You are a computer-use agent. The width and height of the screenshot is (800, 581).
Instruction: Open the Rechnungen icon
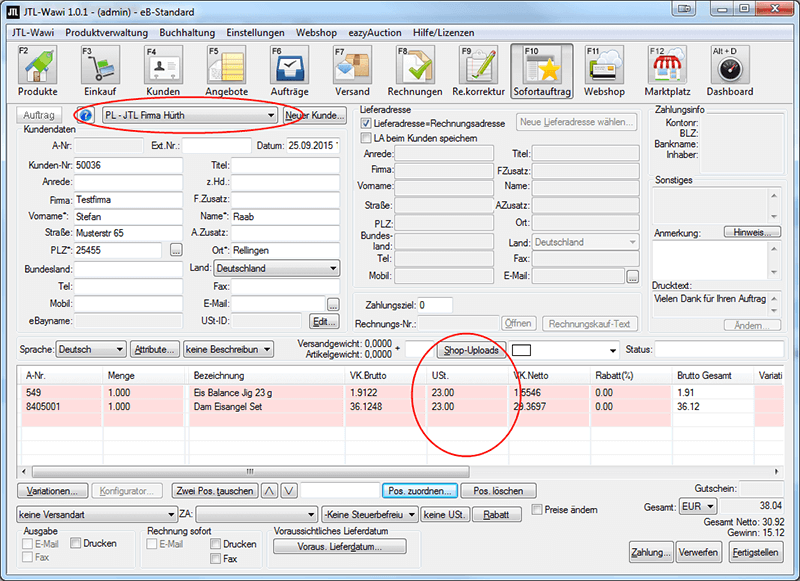tap(415, 65)
